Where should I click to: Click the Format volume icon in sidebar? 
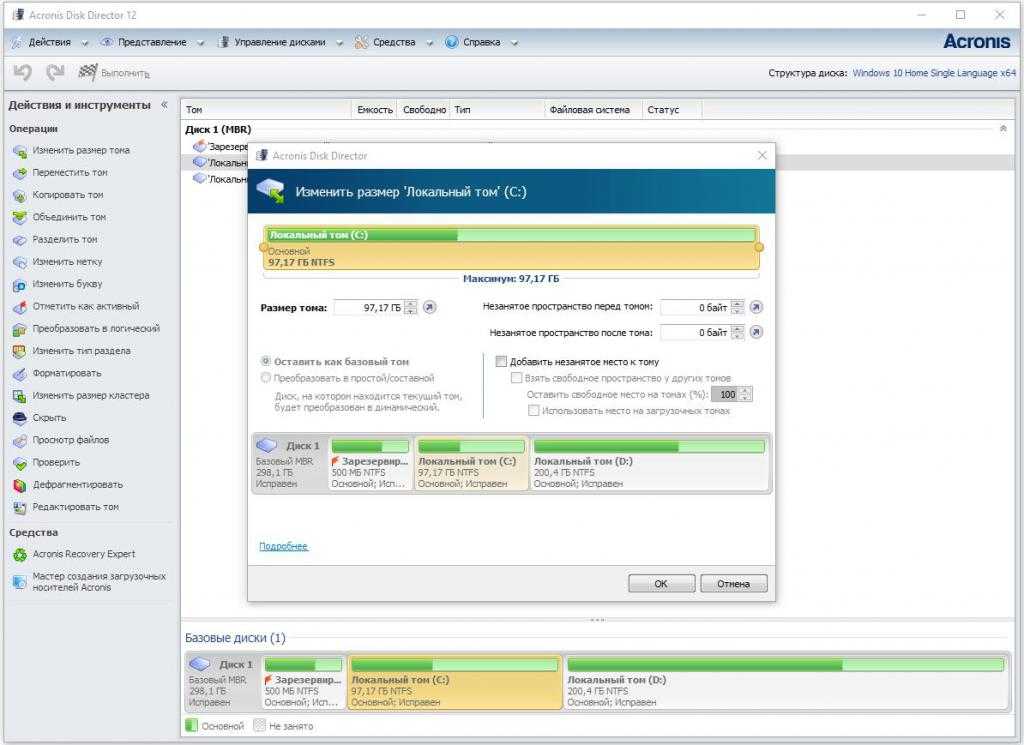[x=19, y=373]
